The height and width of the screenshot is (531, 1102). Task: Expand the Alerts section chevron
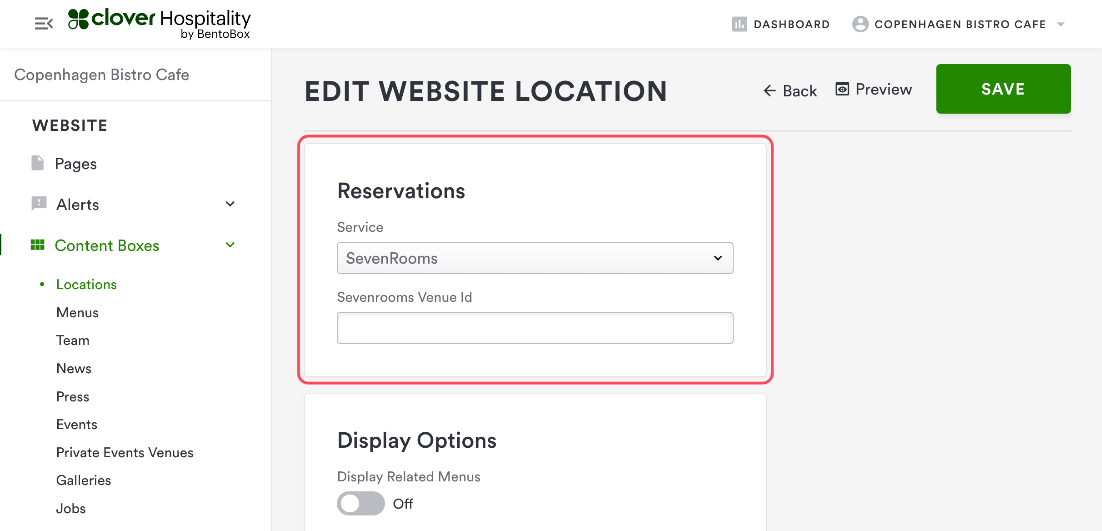click(x=230, y=204)
